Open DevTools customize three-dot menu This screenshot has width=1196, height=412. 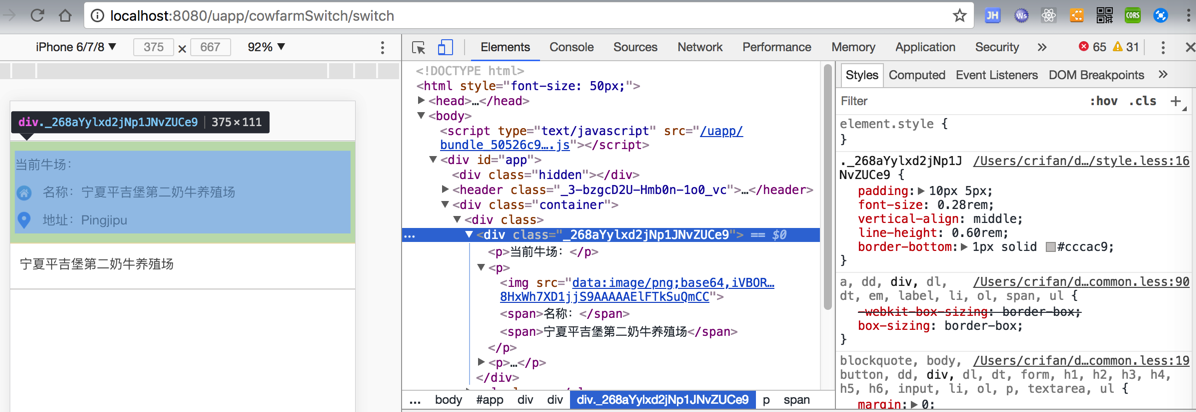[x=1163, y=47]
